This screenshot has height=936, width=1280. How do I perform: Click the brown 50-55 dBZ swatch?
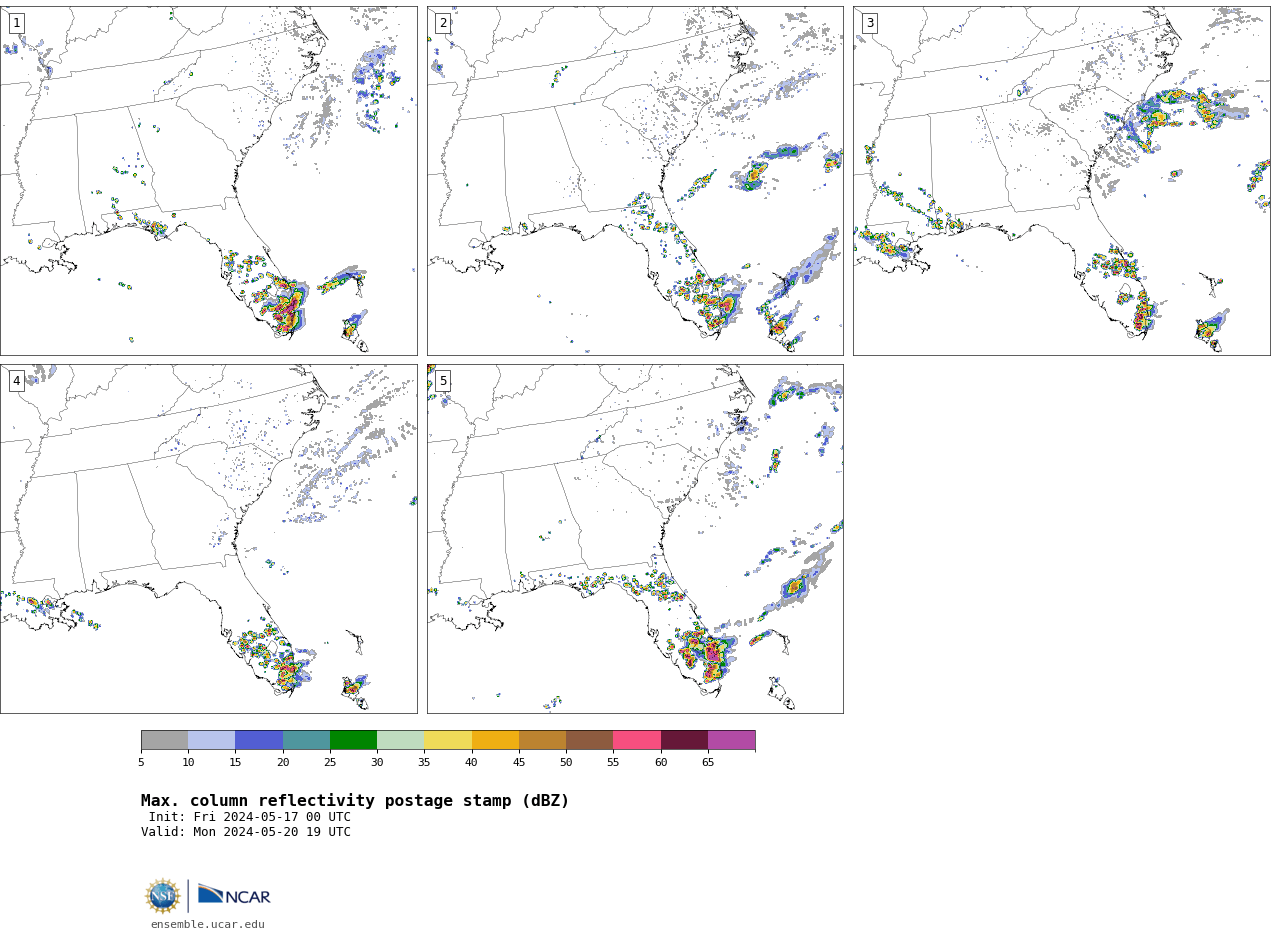tap(589, 740)
